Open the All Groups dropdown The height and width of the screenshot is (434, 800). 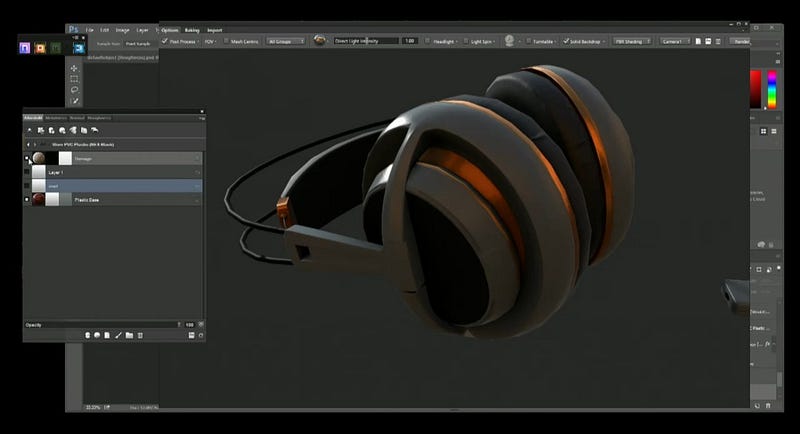(x=286, y=41)
